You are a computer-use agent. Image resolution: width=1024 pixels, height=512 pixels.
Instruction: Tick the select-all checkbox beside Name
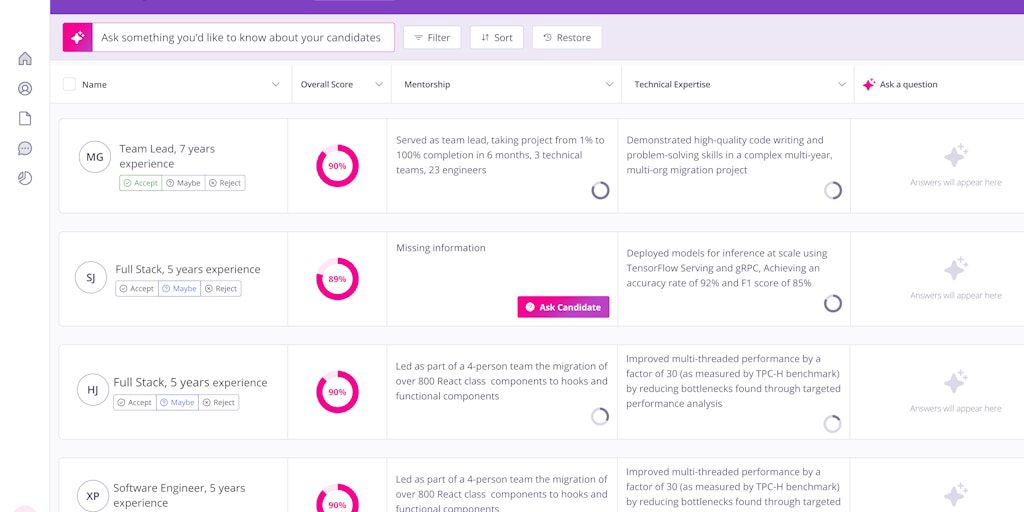(69, 85)
